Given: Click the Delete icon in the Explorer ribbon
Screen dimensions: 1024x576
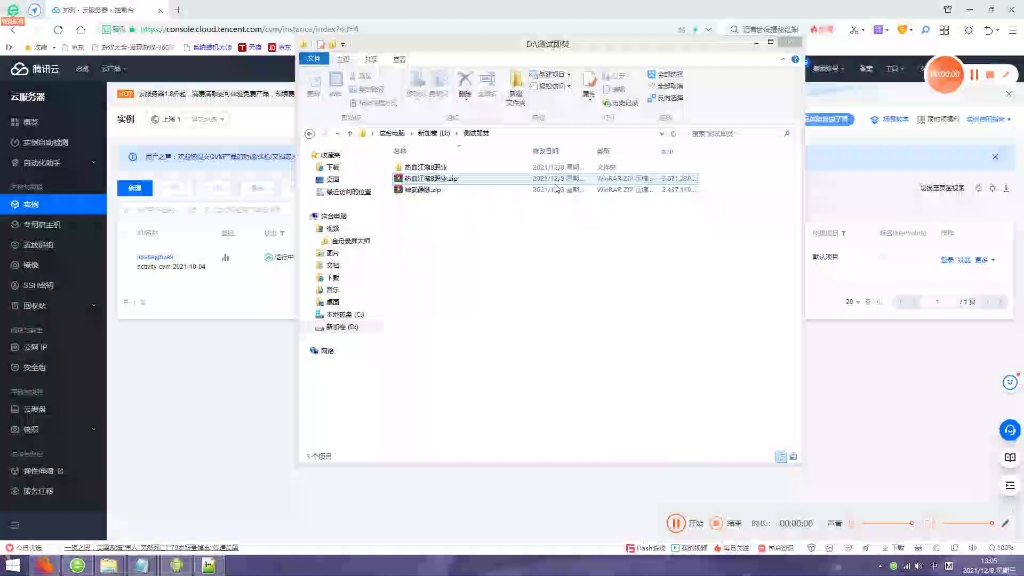Looking at the screenshot, I should click(464, 82).
